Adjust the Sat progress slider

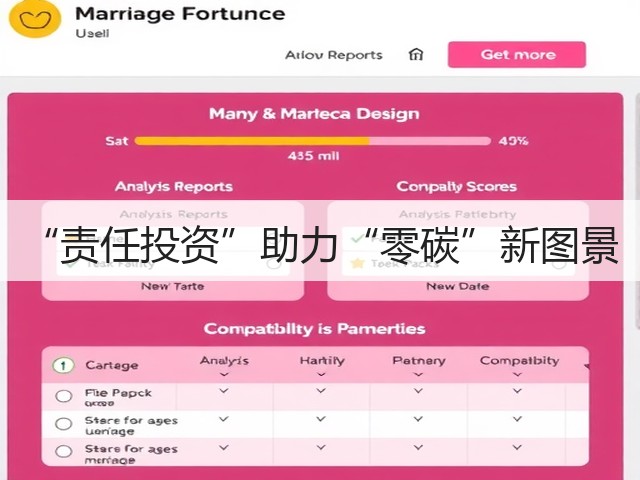(312, 141)
